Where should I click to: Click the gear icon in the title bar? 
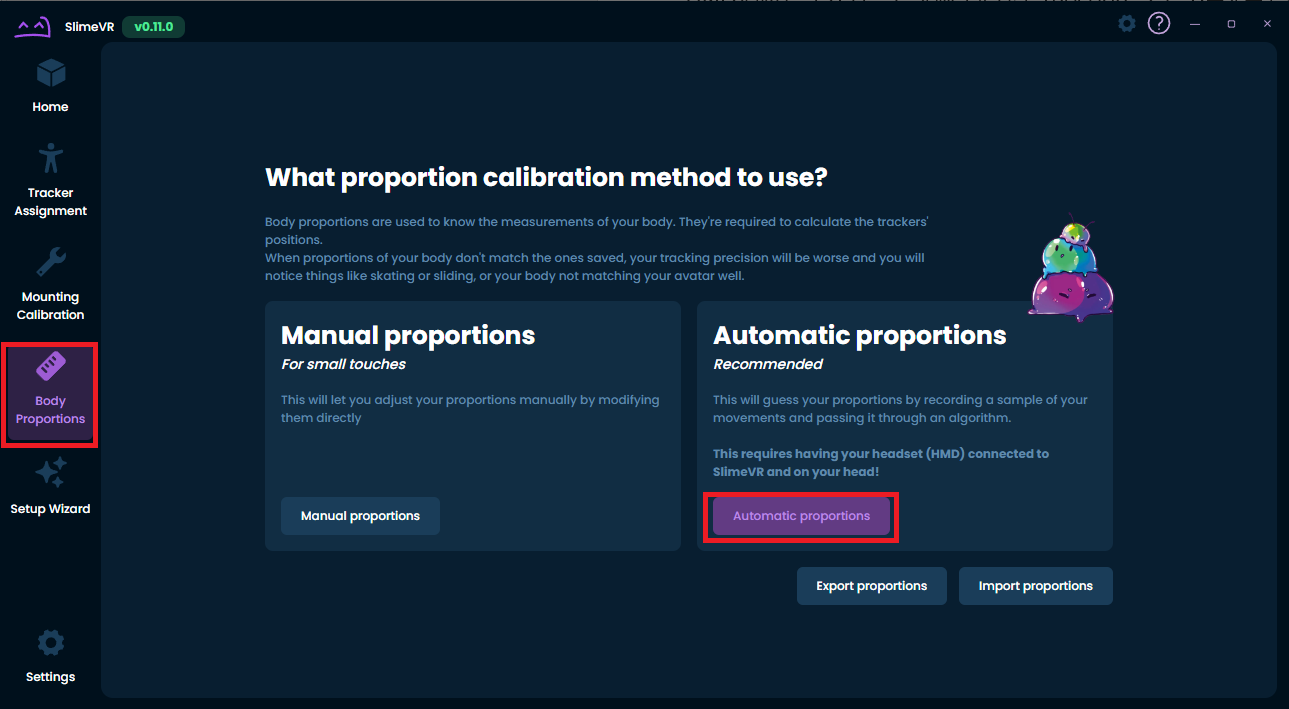[1127, 23]
